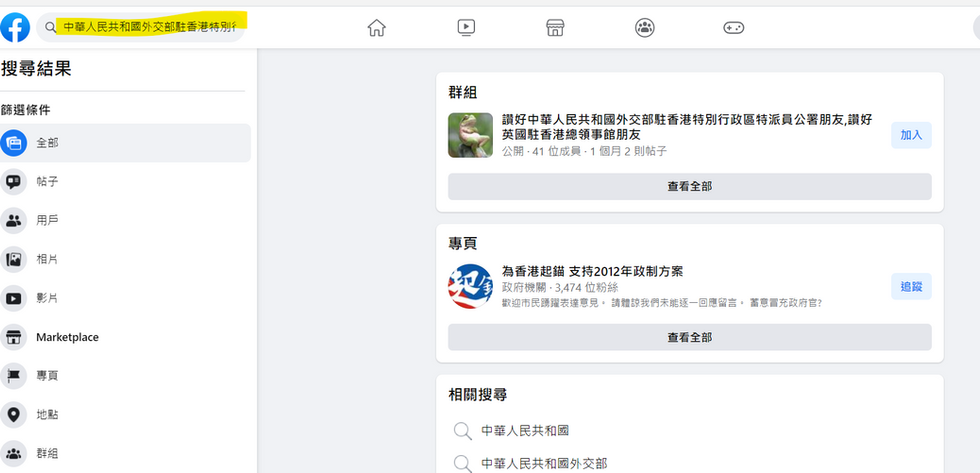Open the frog group thumbnail

pyautogui.click(x=470, y=135)
